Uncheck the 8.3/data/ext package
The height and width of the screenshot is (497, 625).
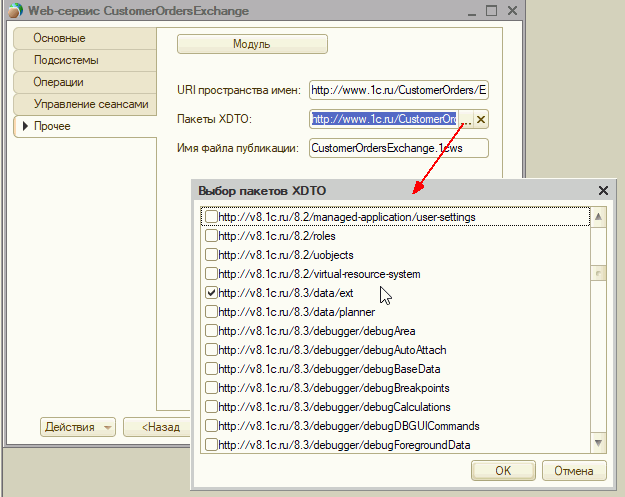(211, 293)
